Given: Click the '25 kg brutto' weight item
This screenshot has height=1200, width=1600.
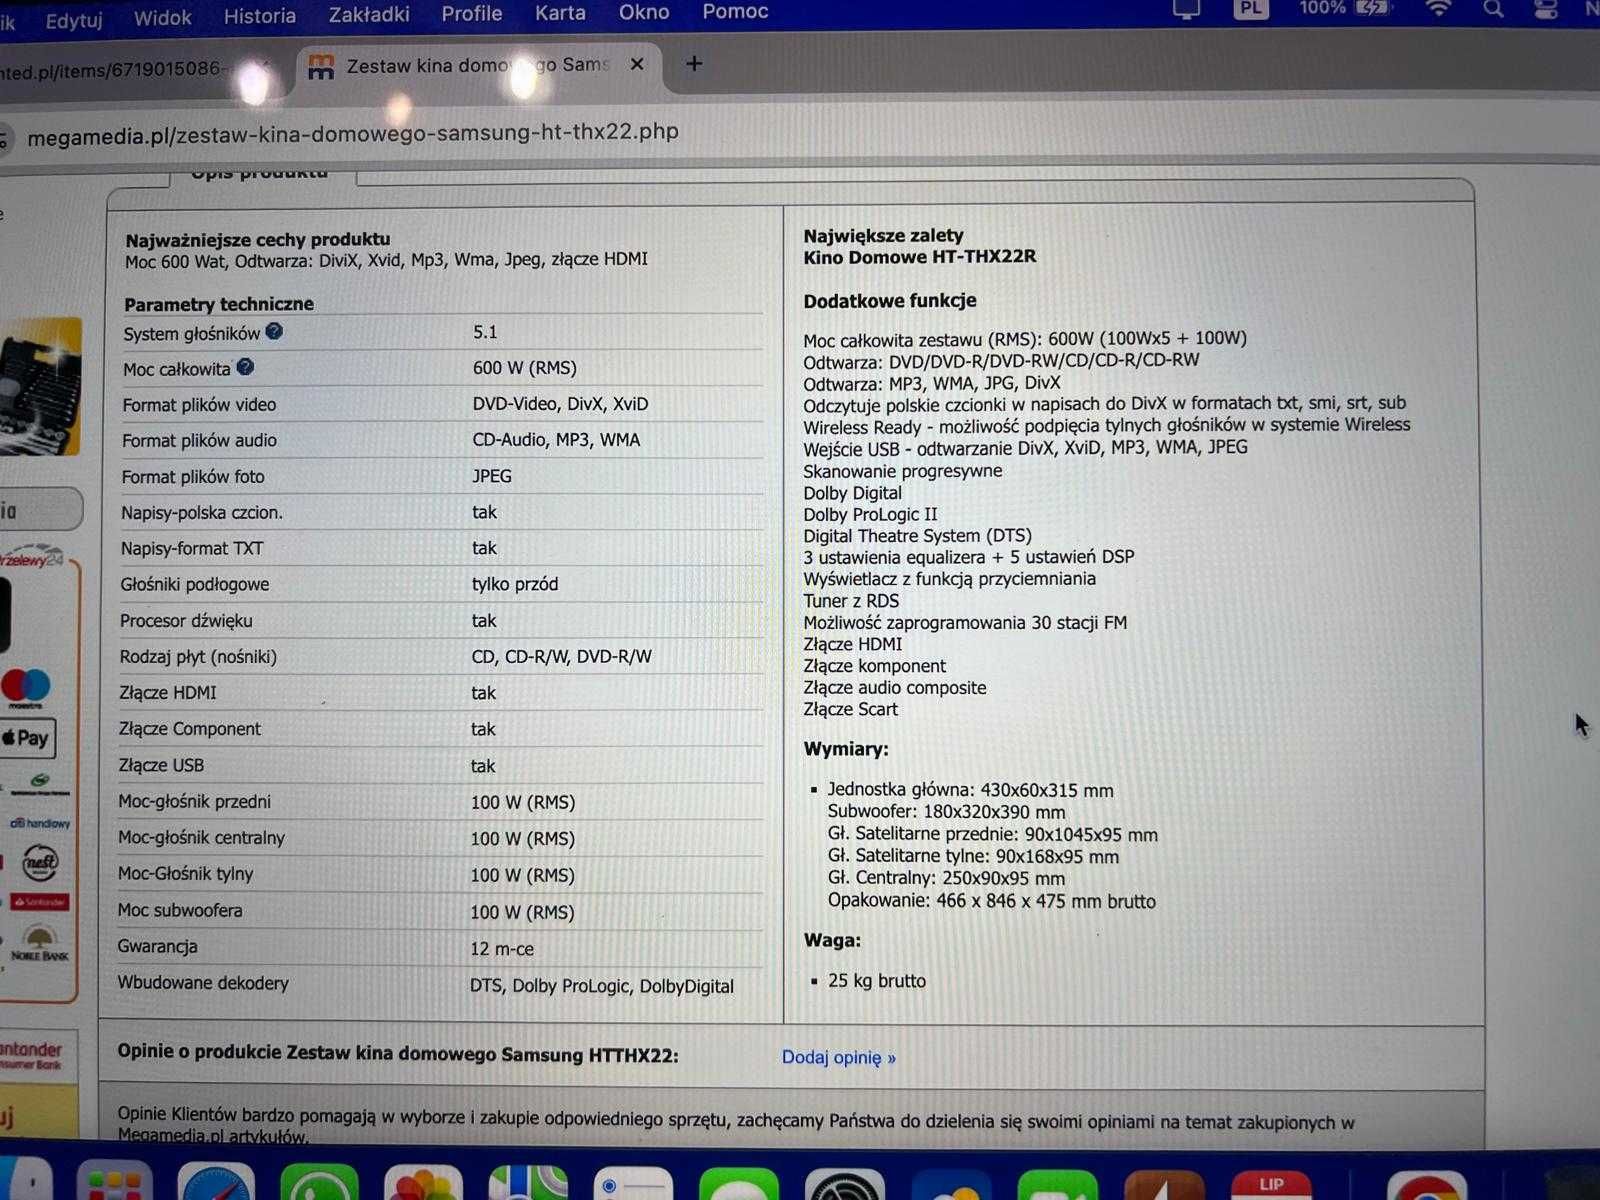Looking at the screenshot, I should (x=876, y=981).
